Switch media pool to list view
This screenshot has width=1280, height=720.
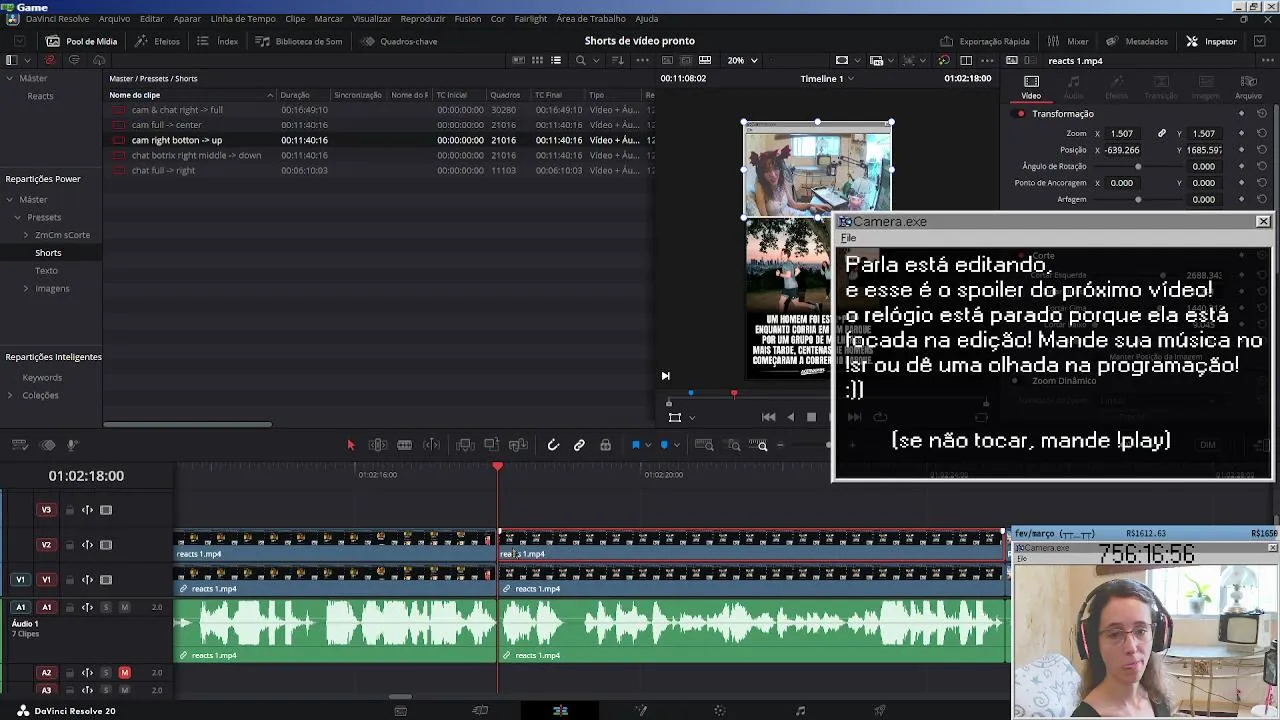click(556, 60)
